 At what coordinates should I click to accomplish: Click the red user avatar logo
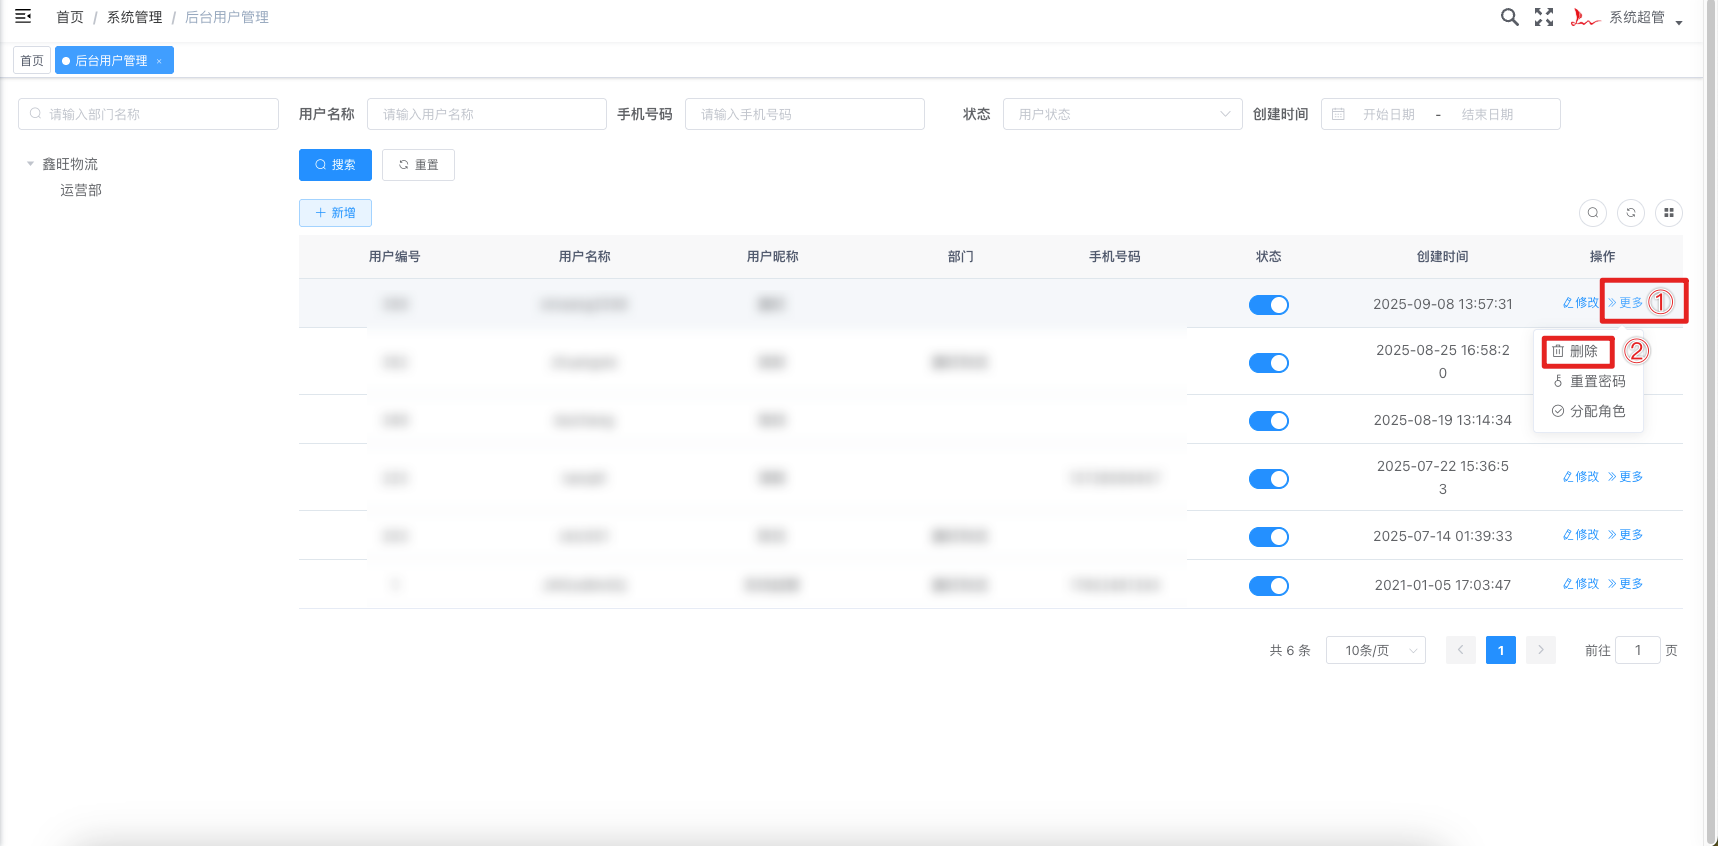1585,17
